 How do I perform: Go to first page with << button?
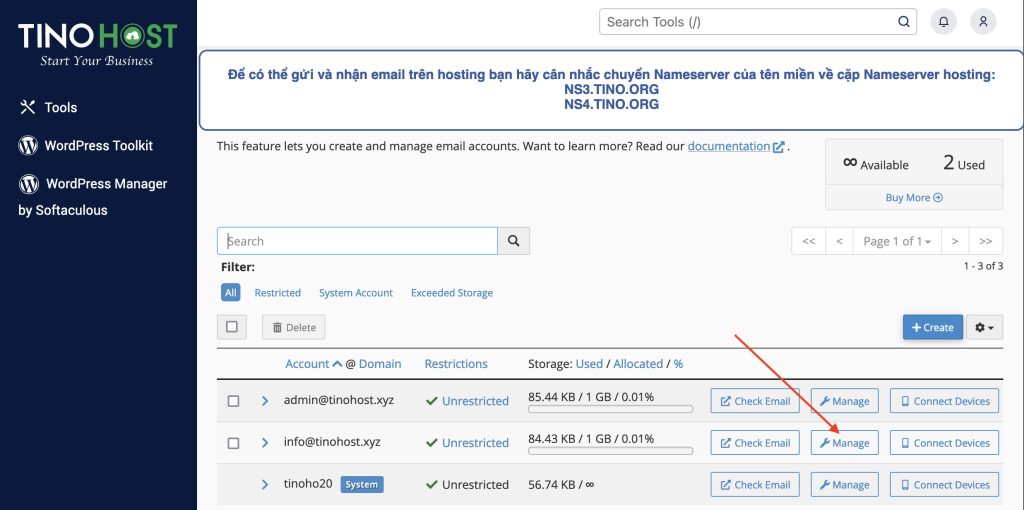808,241
